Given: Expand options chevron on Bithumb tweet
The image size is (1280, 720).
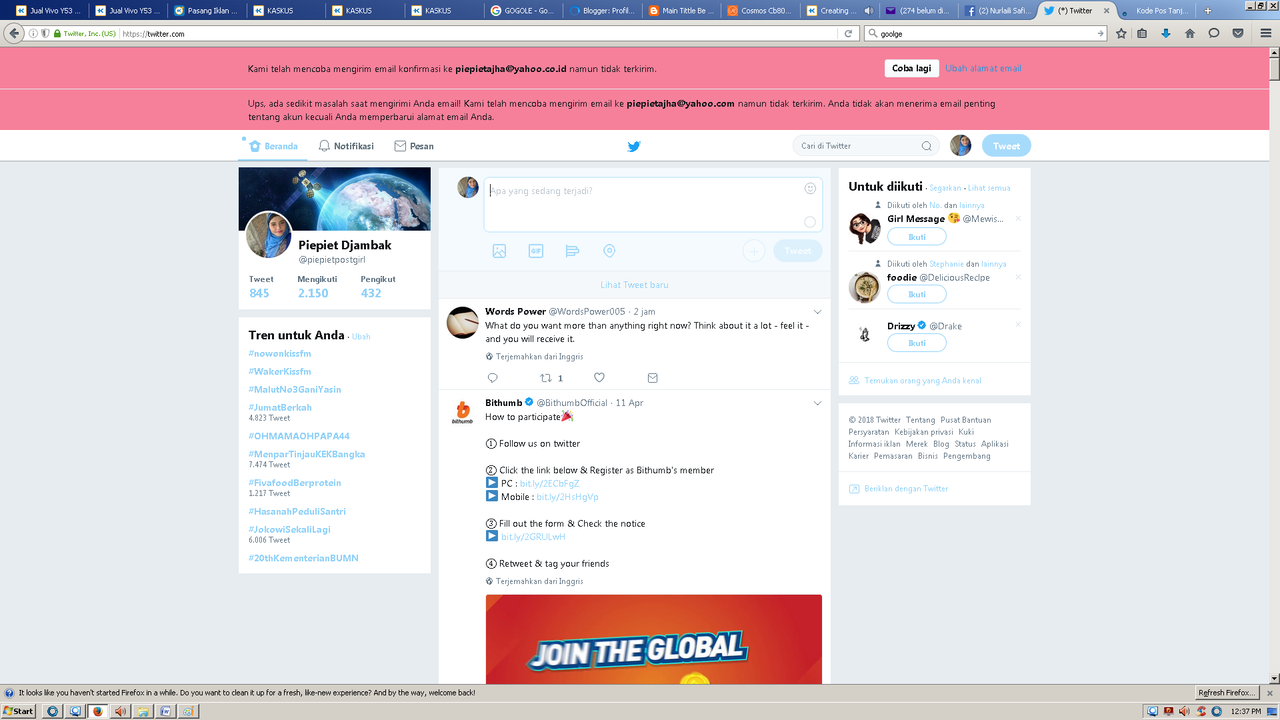Looking at the screenshot, I should (x=817, y=403).
